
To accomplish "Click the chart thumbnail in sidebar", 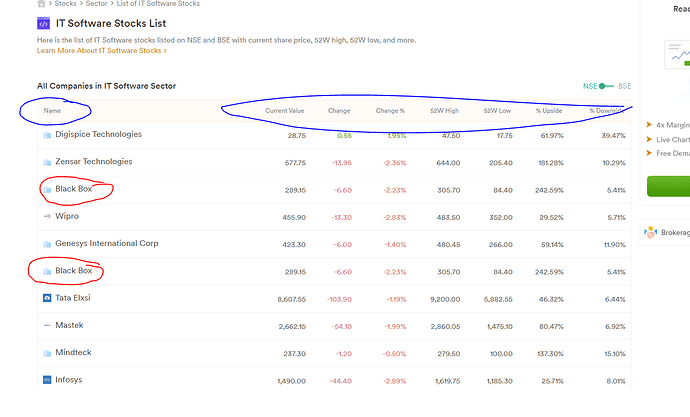I will pyautogui.click(x=677, y=55).
